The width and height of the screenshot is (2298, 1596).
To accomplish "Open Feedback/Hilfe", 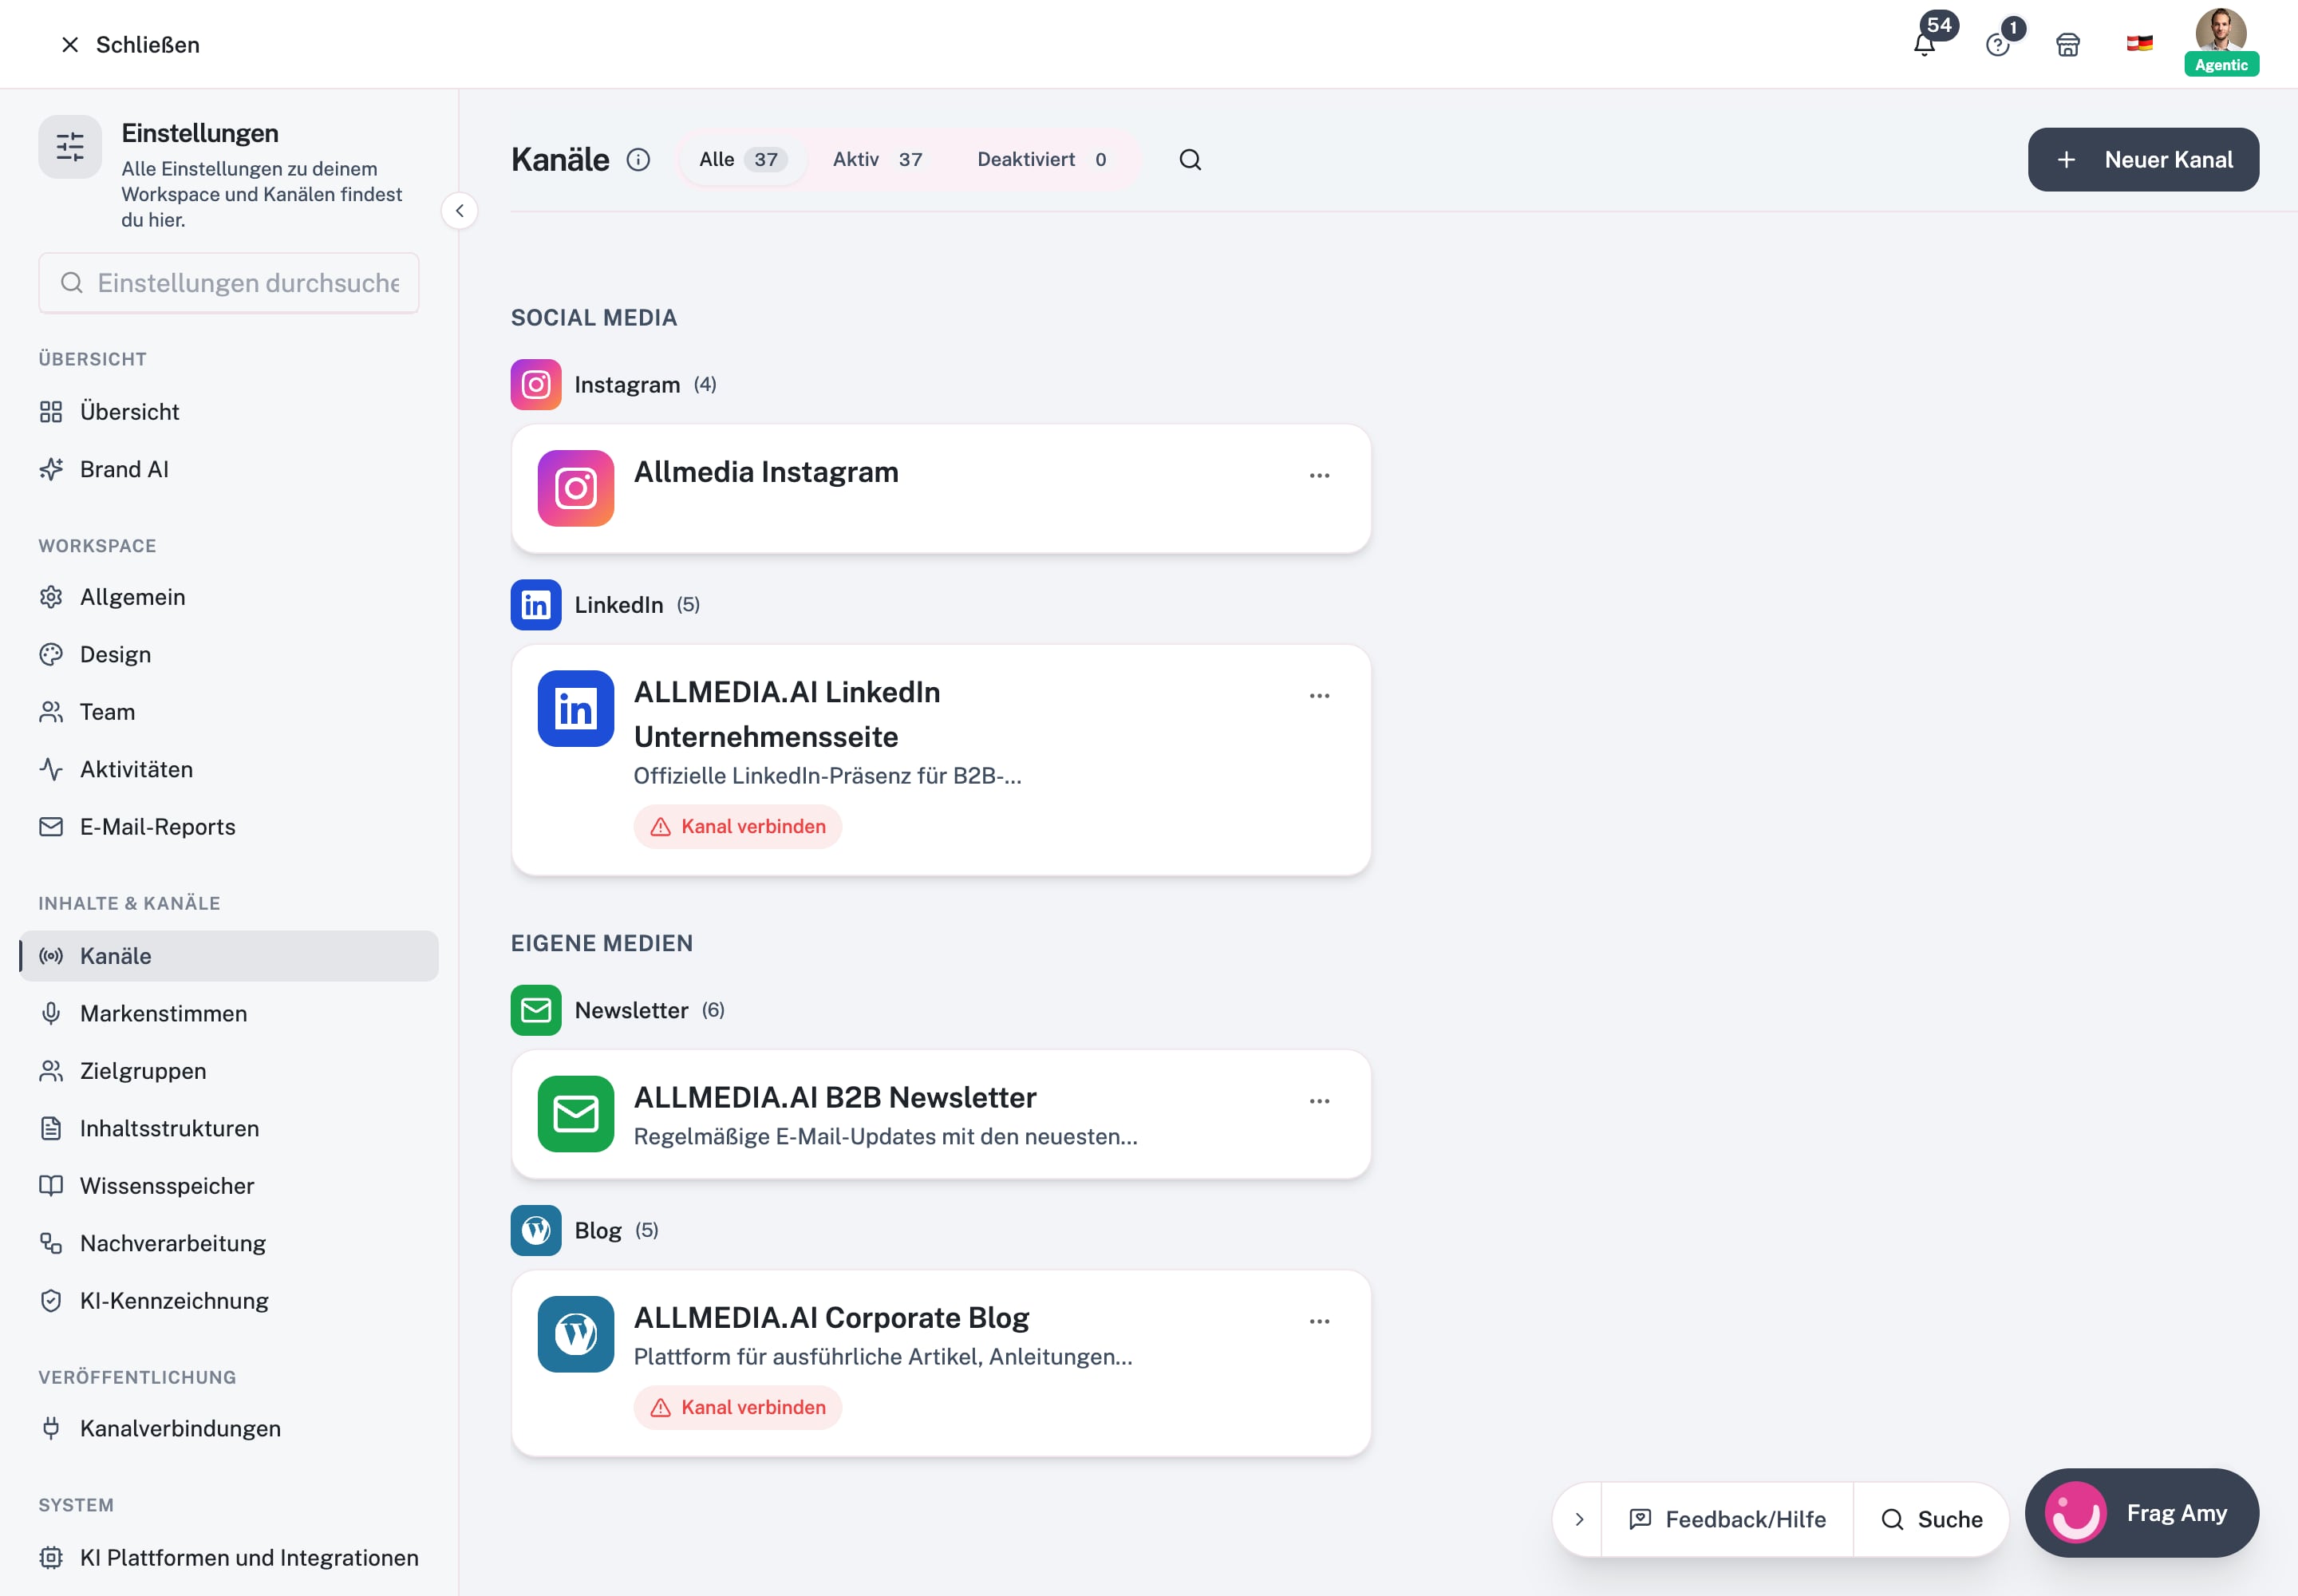I will pyautogui.click(x=1727, y=1519).
